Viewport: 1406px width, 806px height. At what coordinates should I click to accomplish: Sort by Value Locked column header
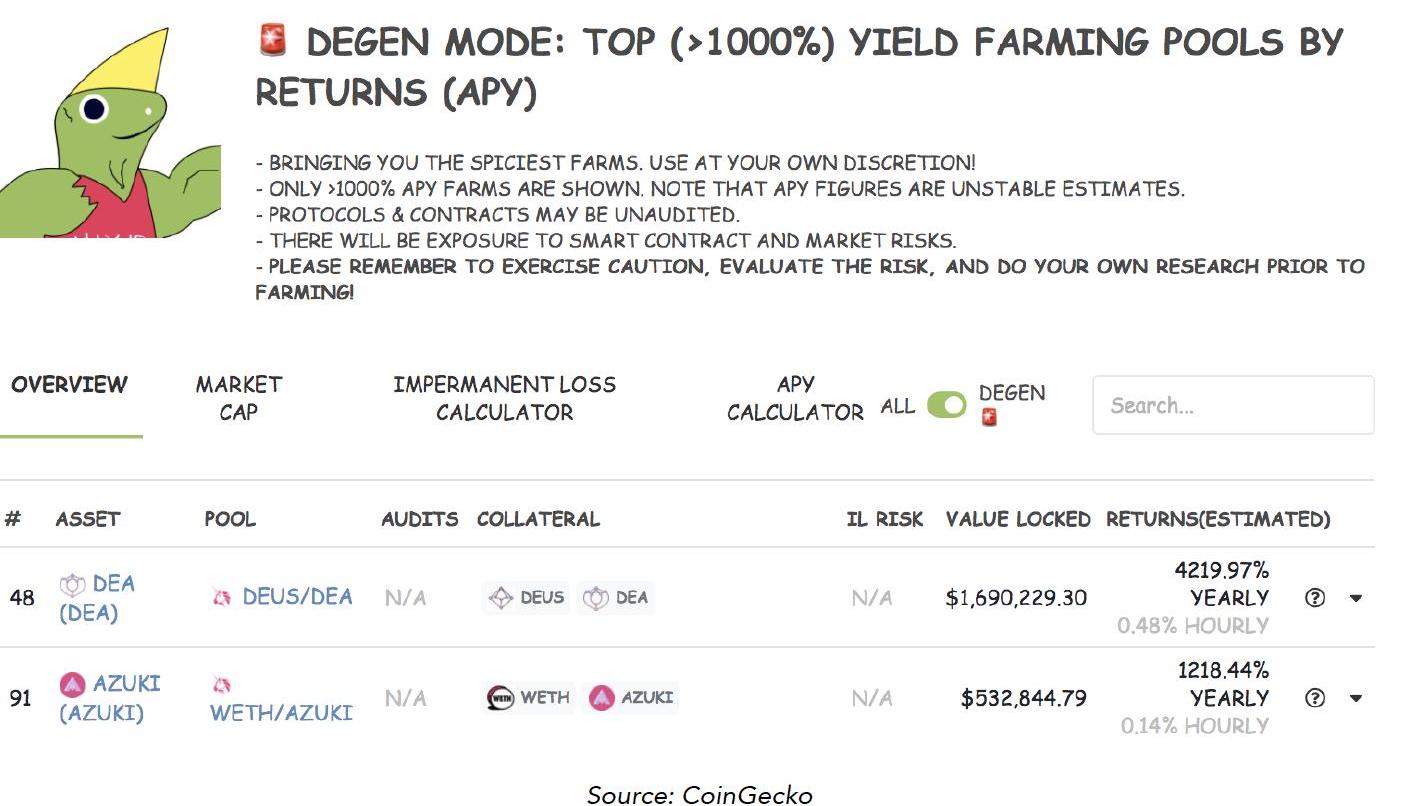point(1017,519)
